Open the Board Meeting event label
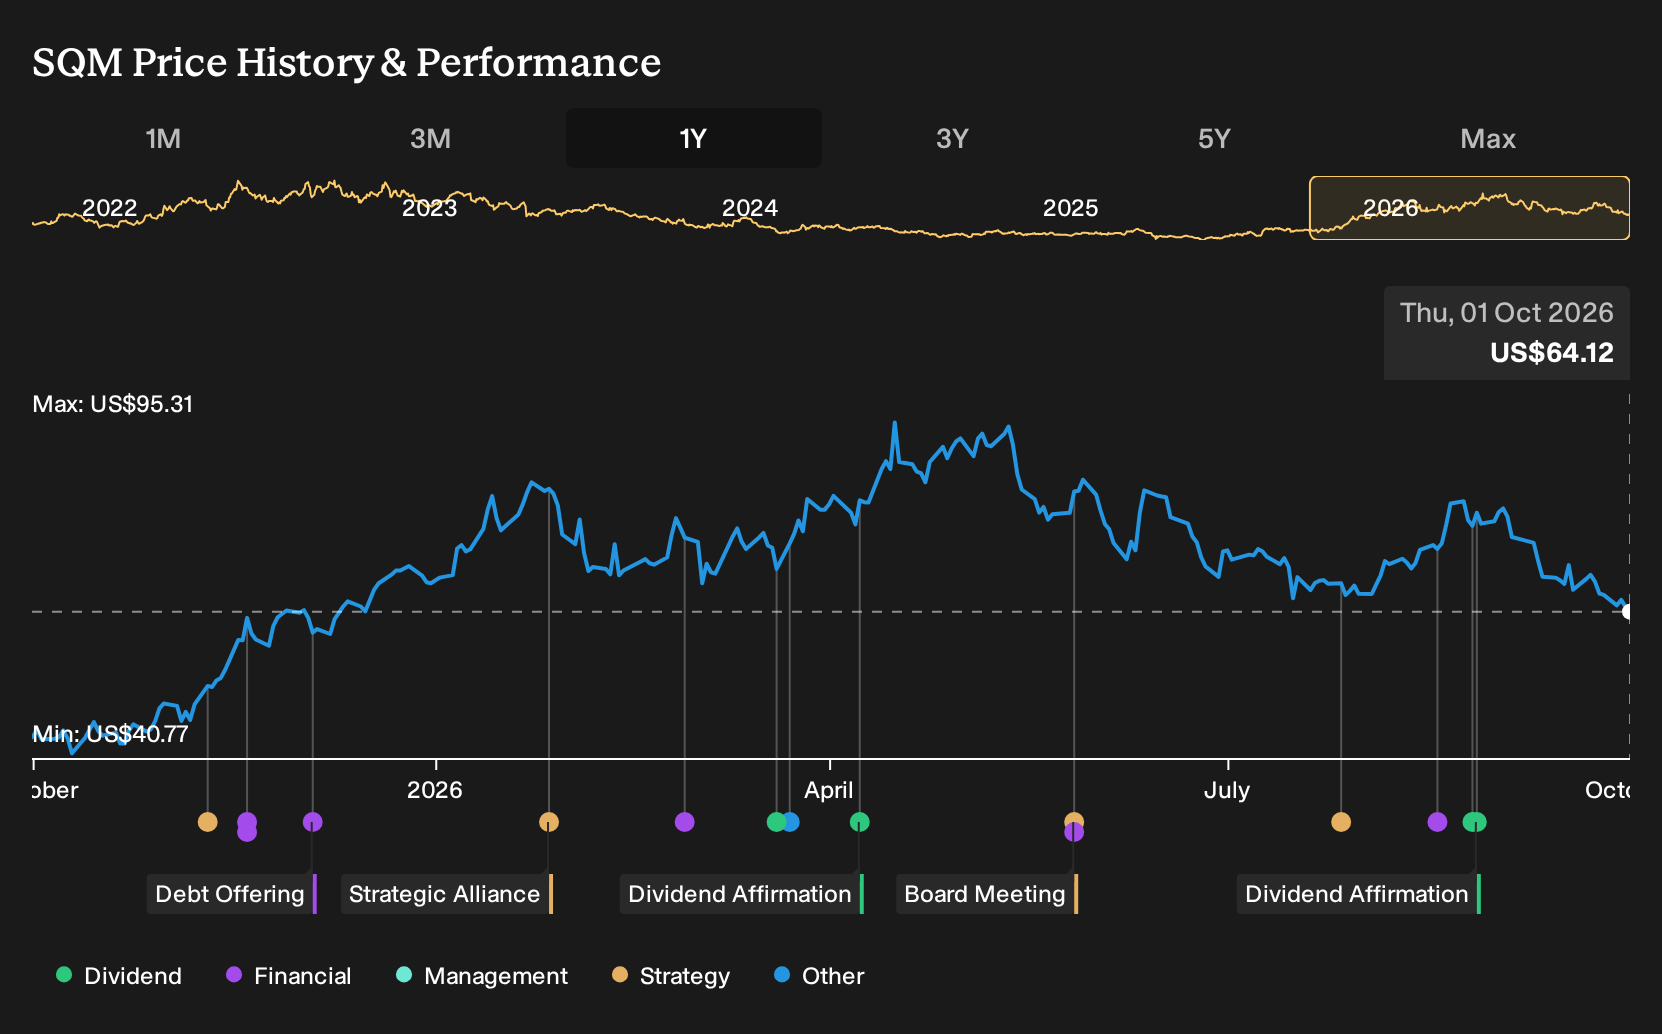The width and height of the screenshot is (1662, 1034). tap(987, 894)
